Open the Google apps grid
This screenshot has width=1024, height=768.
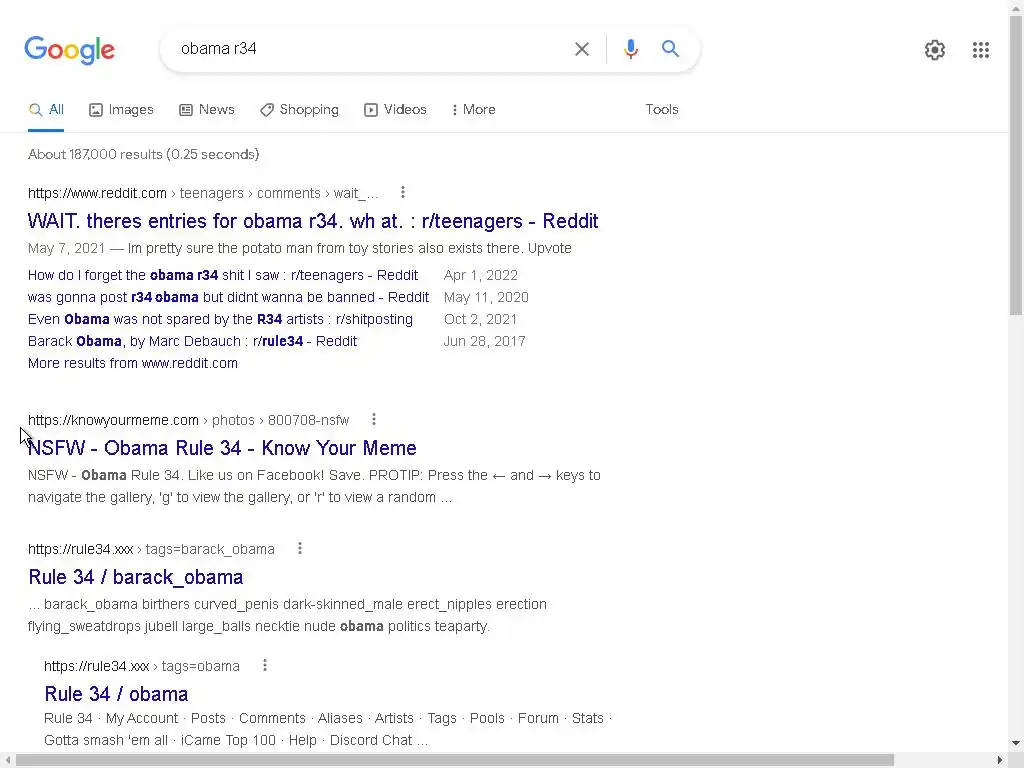(x=980, y=50)
